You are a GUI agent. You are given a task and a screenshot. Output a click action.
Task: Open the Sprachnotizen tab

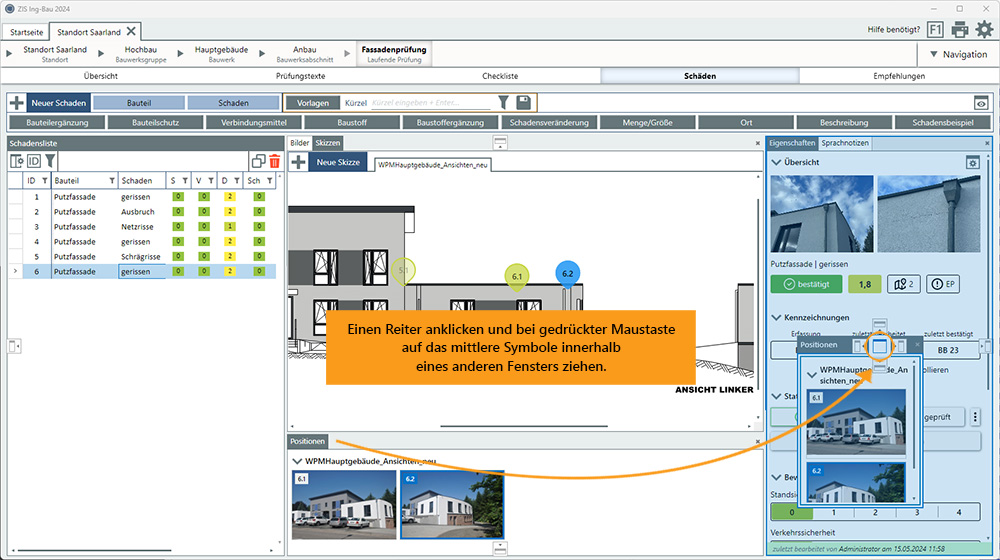tap(845, 143)
